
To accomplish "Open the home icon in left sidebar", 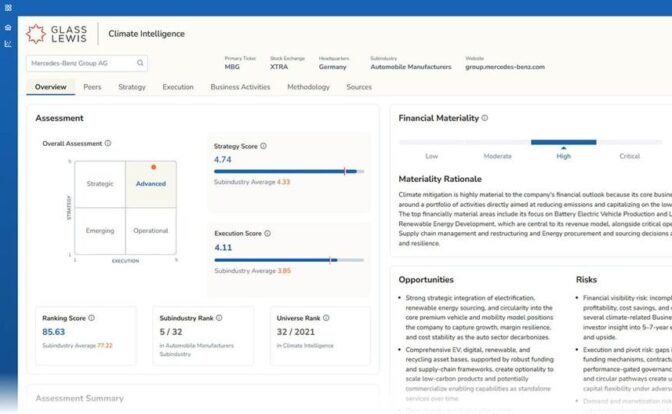I will point(8,29).
